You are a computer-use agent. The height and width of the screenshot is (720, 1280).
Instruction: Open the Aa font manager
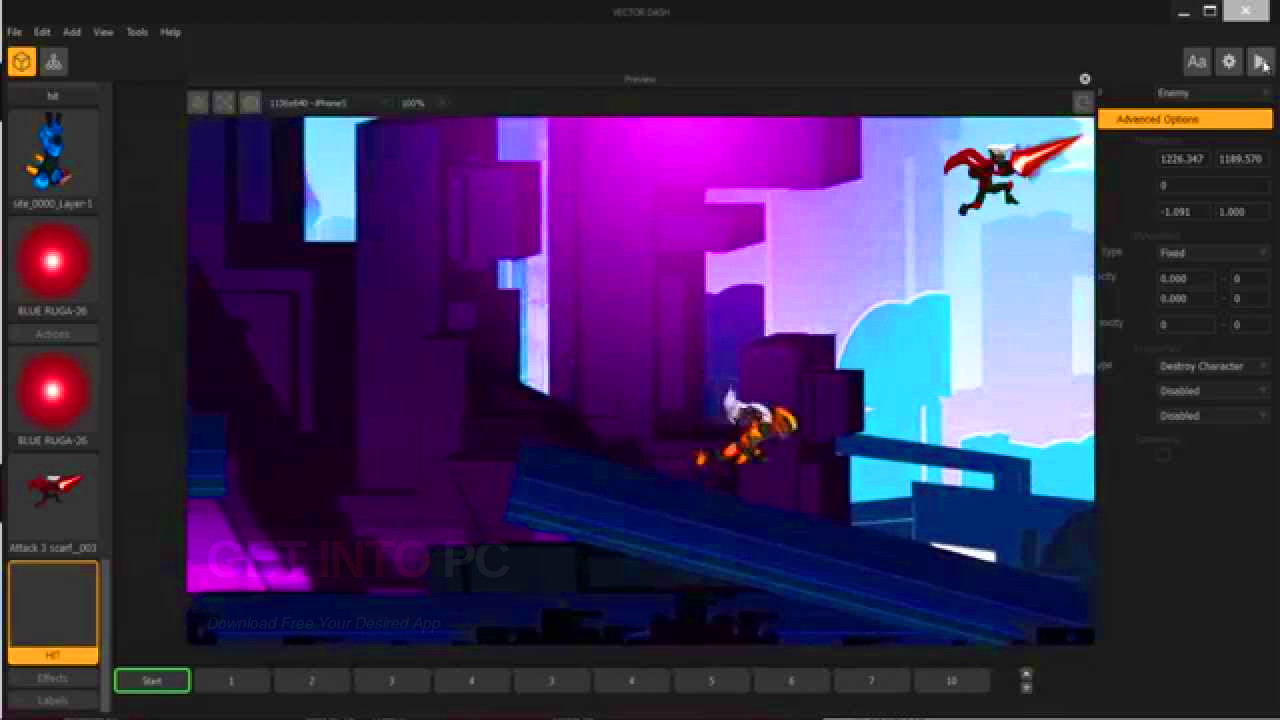click(1196, 62)
